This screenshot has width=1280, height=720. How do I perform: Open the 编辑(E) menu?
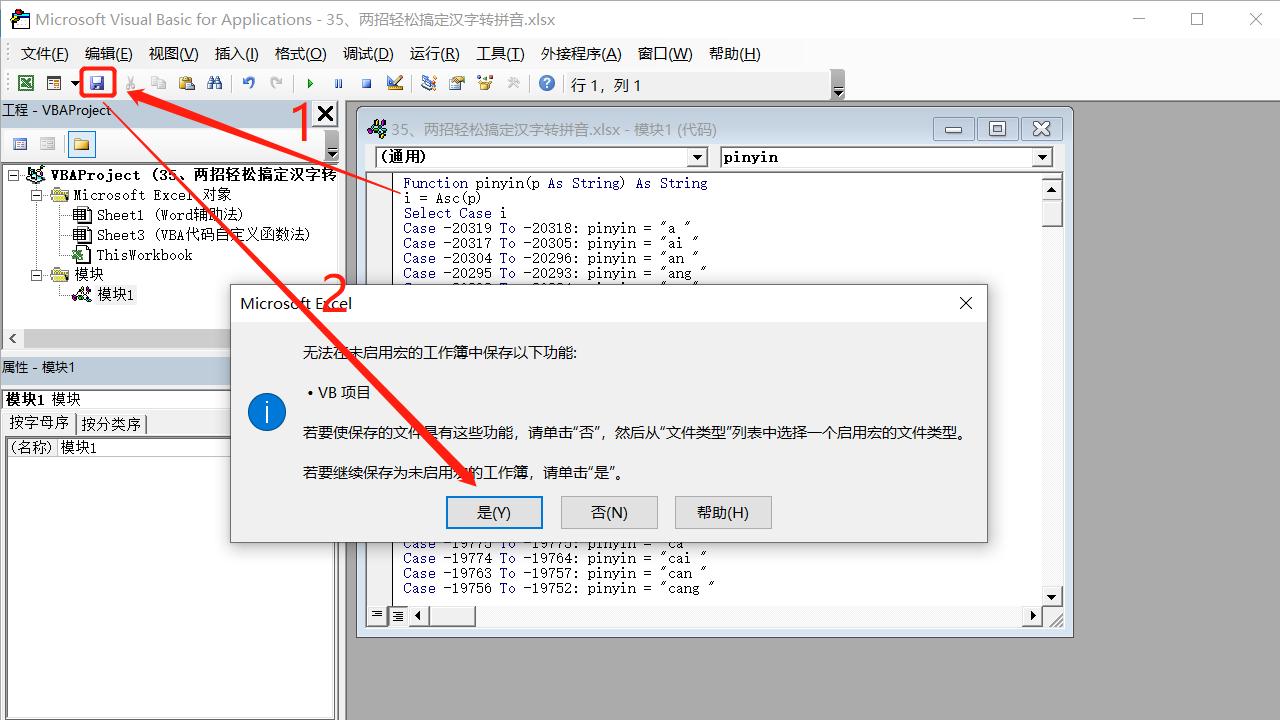(x=108, y=54)
